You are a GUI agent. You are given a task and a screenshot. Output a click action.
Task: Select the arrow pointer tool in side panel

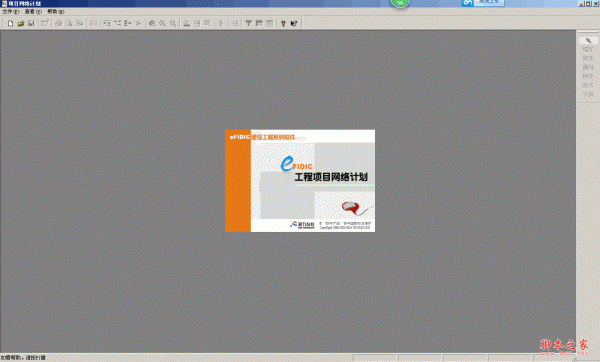[x=588, y=40]
